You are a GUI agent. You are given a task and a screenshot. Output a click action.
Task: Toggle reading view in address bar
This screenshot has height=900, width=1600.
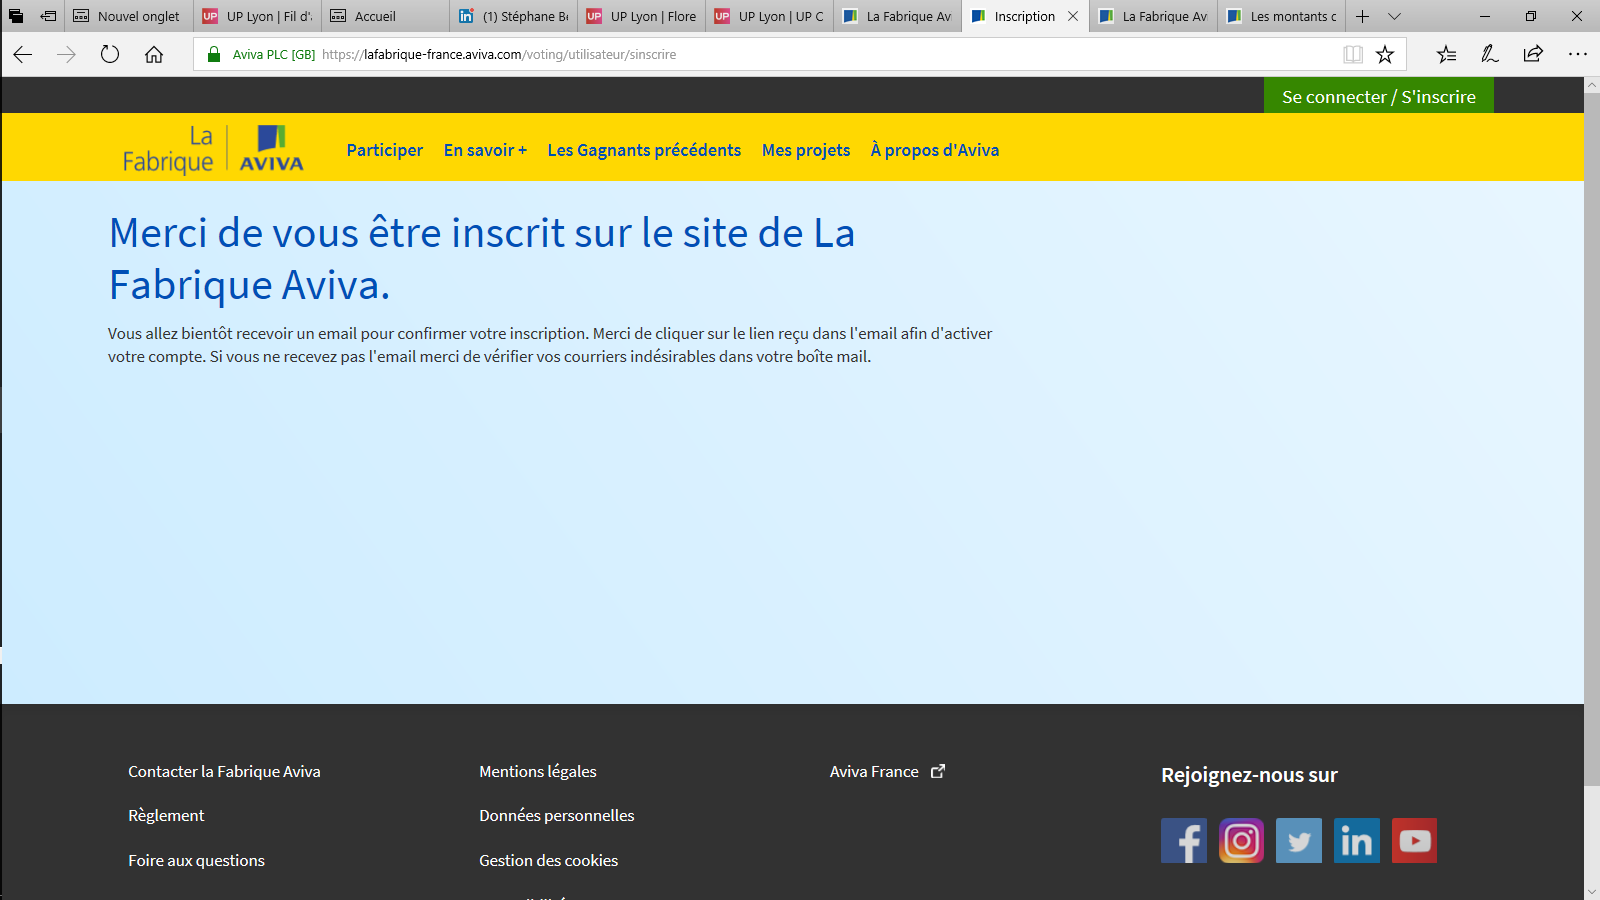[x=1353, y=55]
